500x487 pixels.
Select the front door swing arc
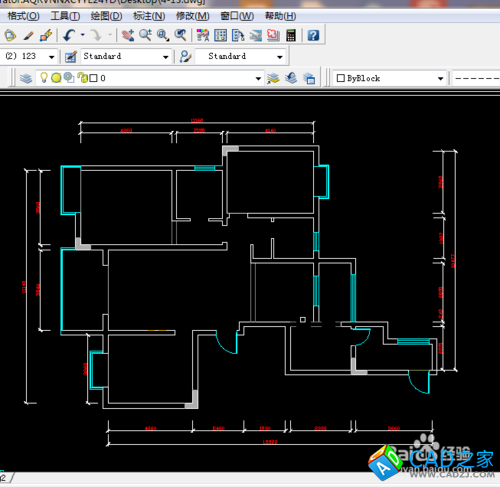coord(226,342)
